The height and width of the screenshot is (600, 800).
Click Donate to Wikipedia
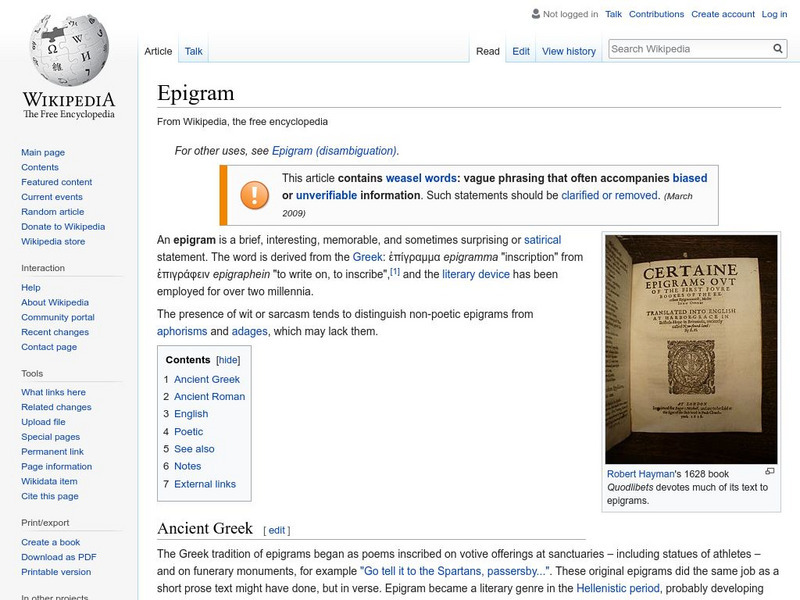63,226
